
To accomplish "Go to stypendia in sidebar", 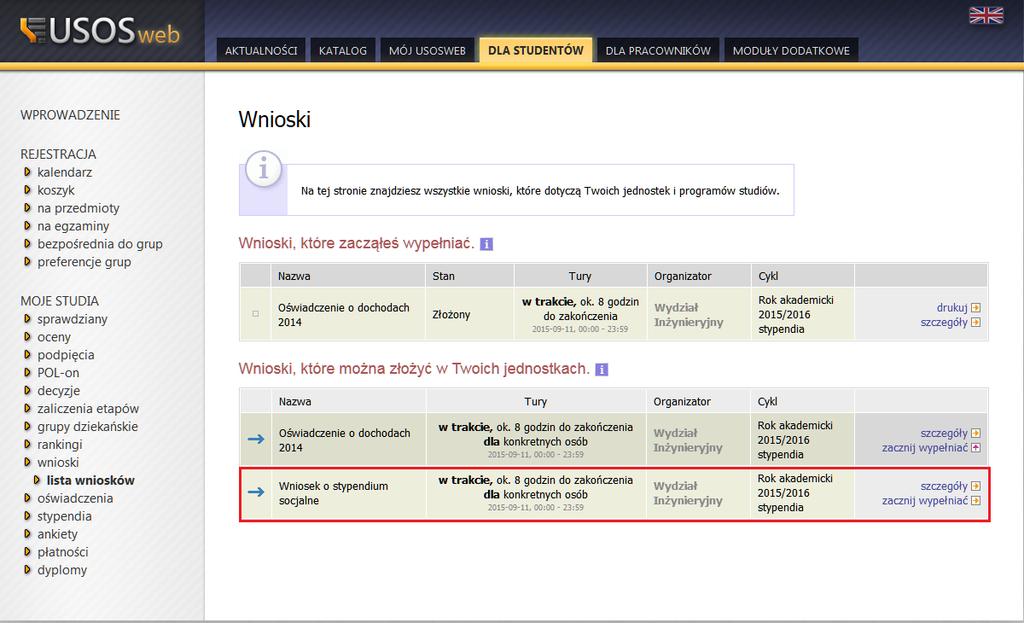I will coord(64,516).
